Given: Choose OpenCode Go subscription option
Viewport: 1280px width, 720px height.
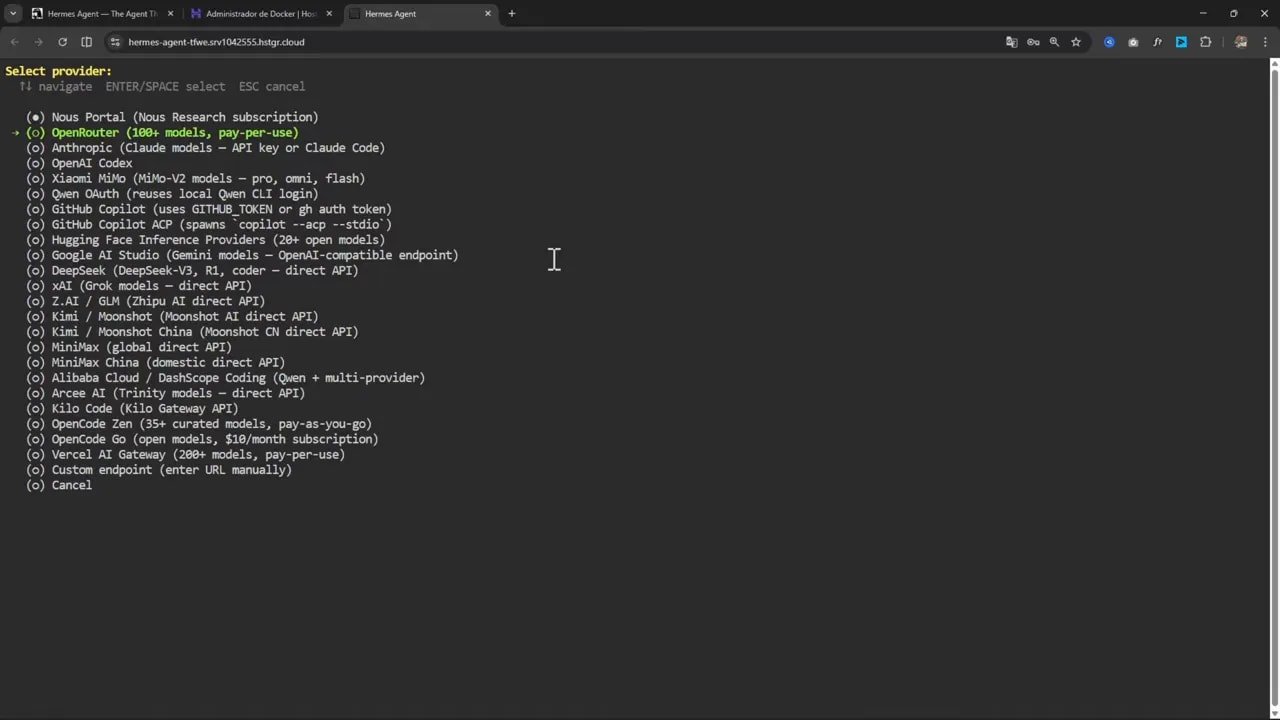Looking at the screenshot, I should coord(202,439).
